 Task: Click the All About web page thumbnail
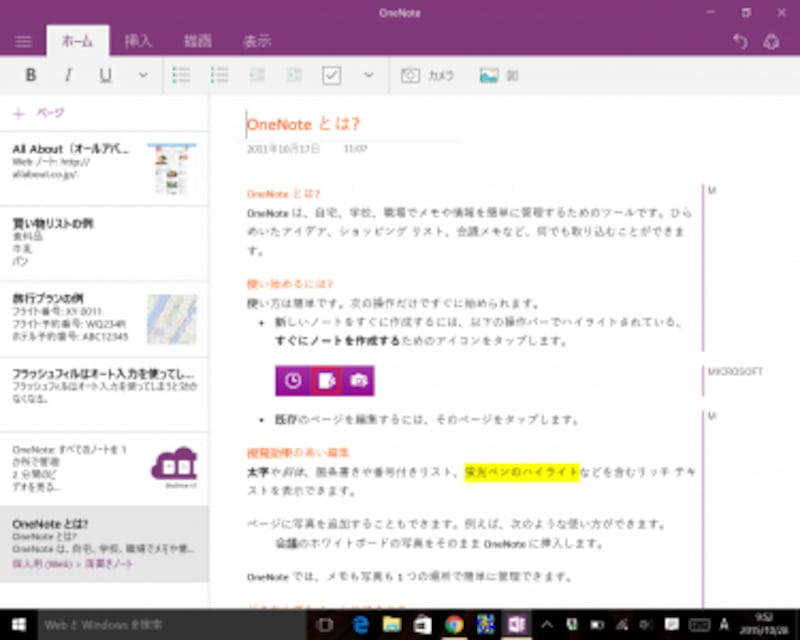172,169
